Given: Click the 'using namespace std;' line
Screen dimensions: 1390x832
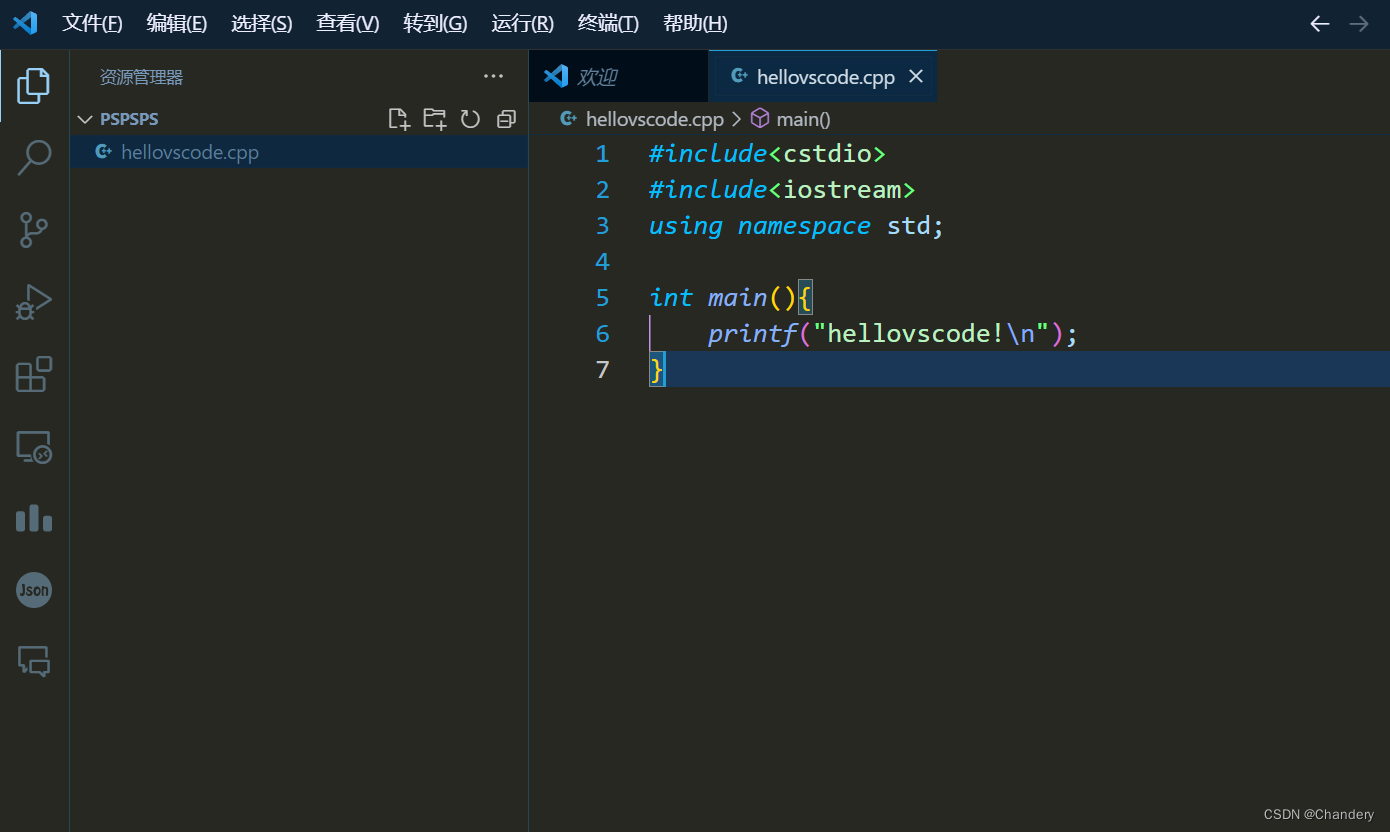Looking at the screenshot, I should pyautogui.click(x=796, y=226).
